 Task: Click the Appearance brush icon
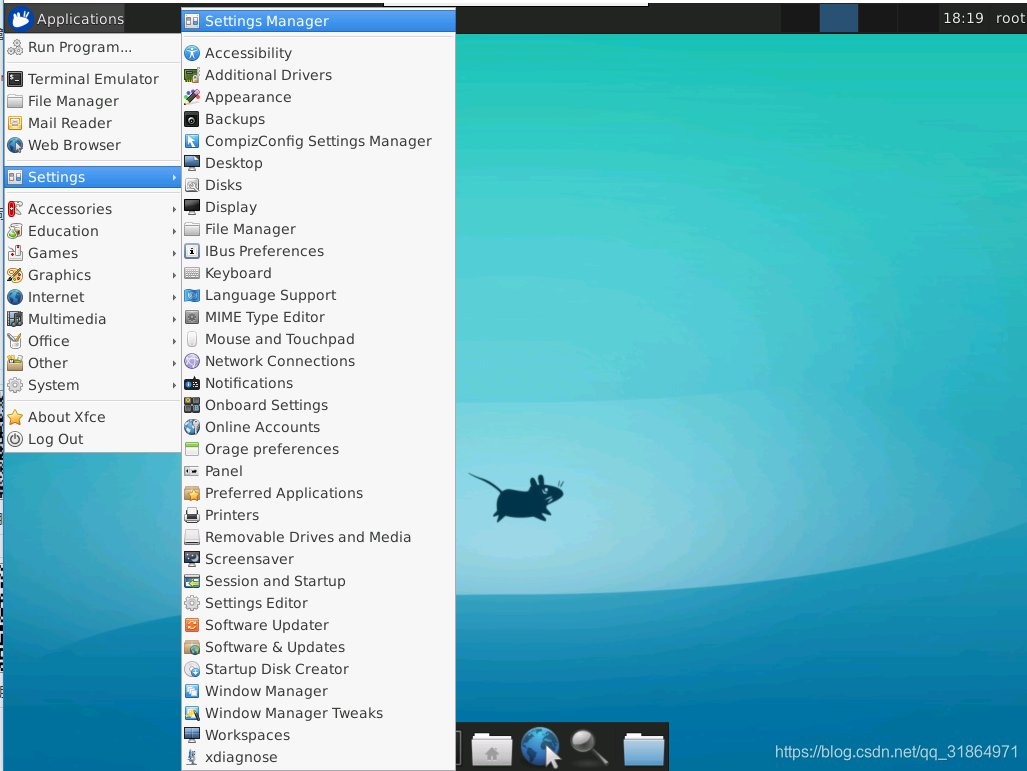(192, 97)
